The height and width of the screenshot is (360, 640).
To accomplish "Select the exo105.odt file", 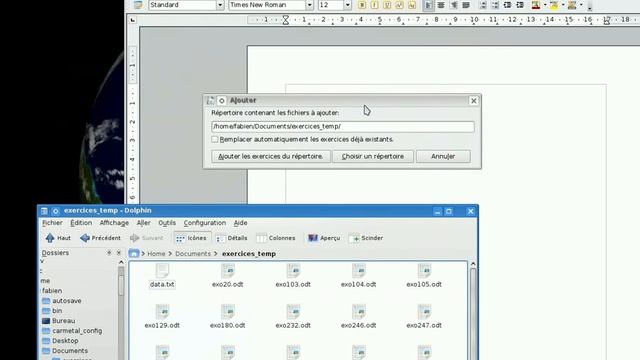I will (424, 277).
